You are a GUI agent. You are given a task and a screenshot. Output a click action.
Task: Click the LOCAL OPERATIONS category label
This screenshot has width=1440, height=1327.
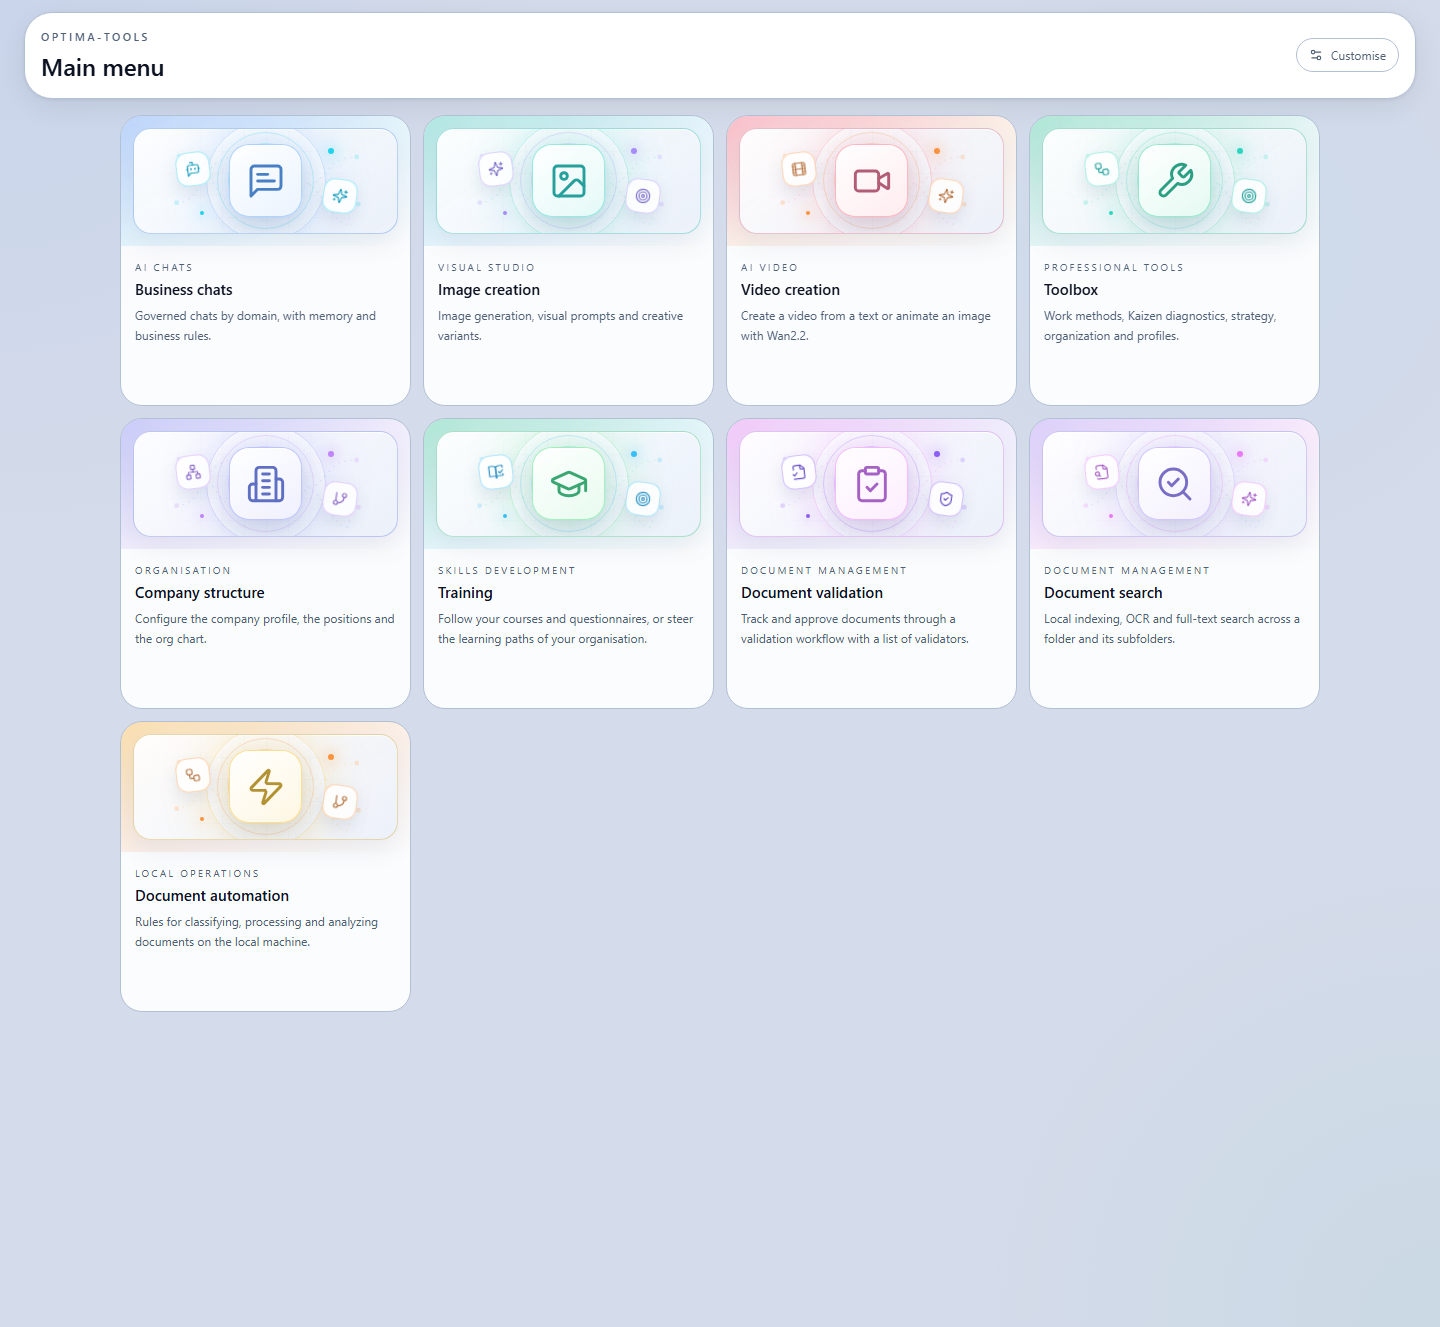click(197, 874)
